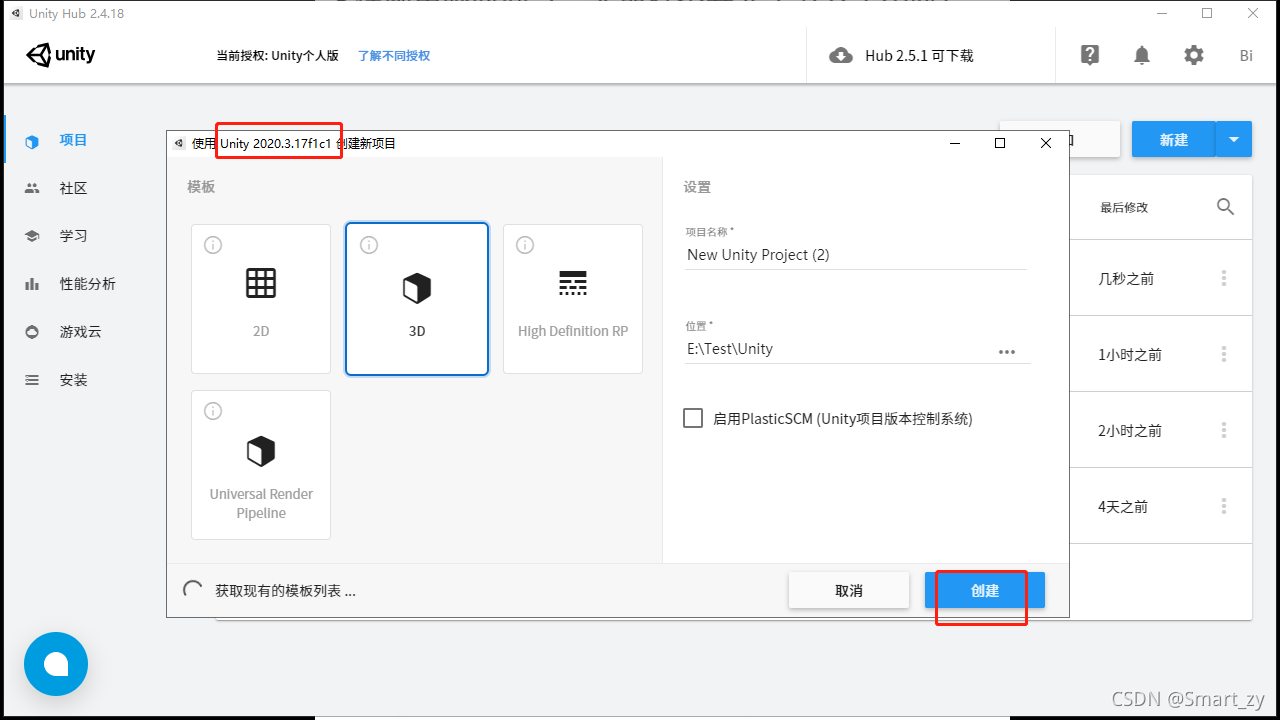Open the chat bubble assistant button
Screen dimensions: 1280x720
[56, 664]
